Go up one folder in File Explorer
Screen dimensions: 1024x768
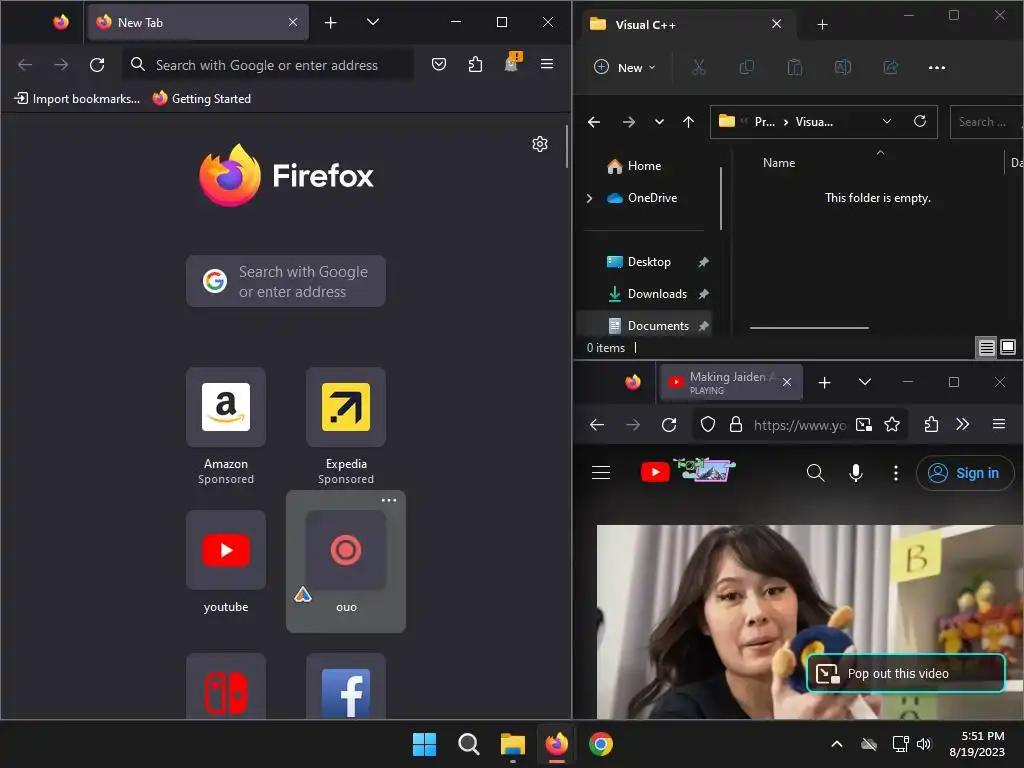coord(688,121)
